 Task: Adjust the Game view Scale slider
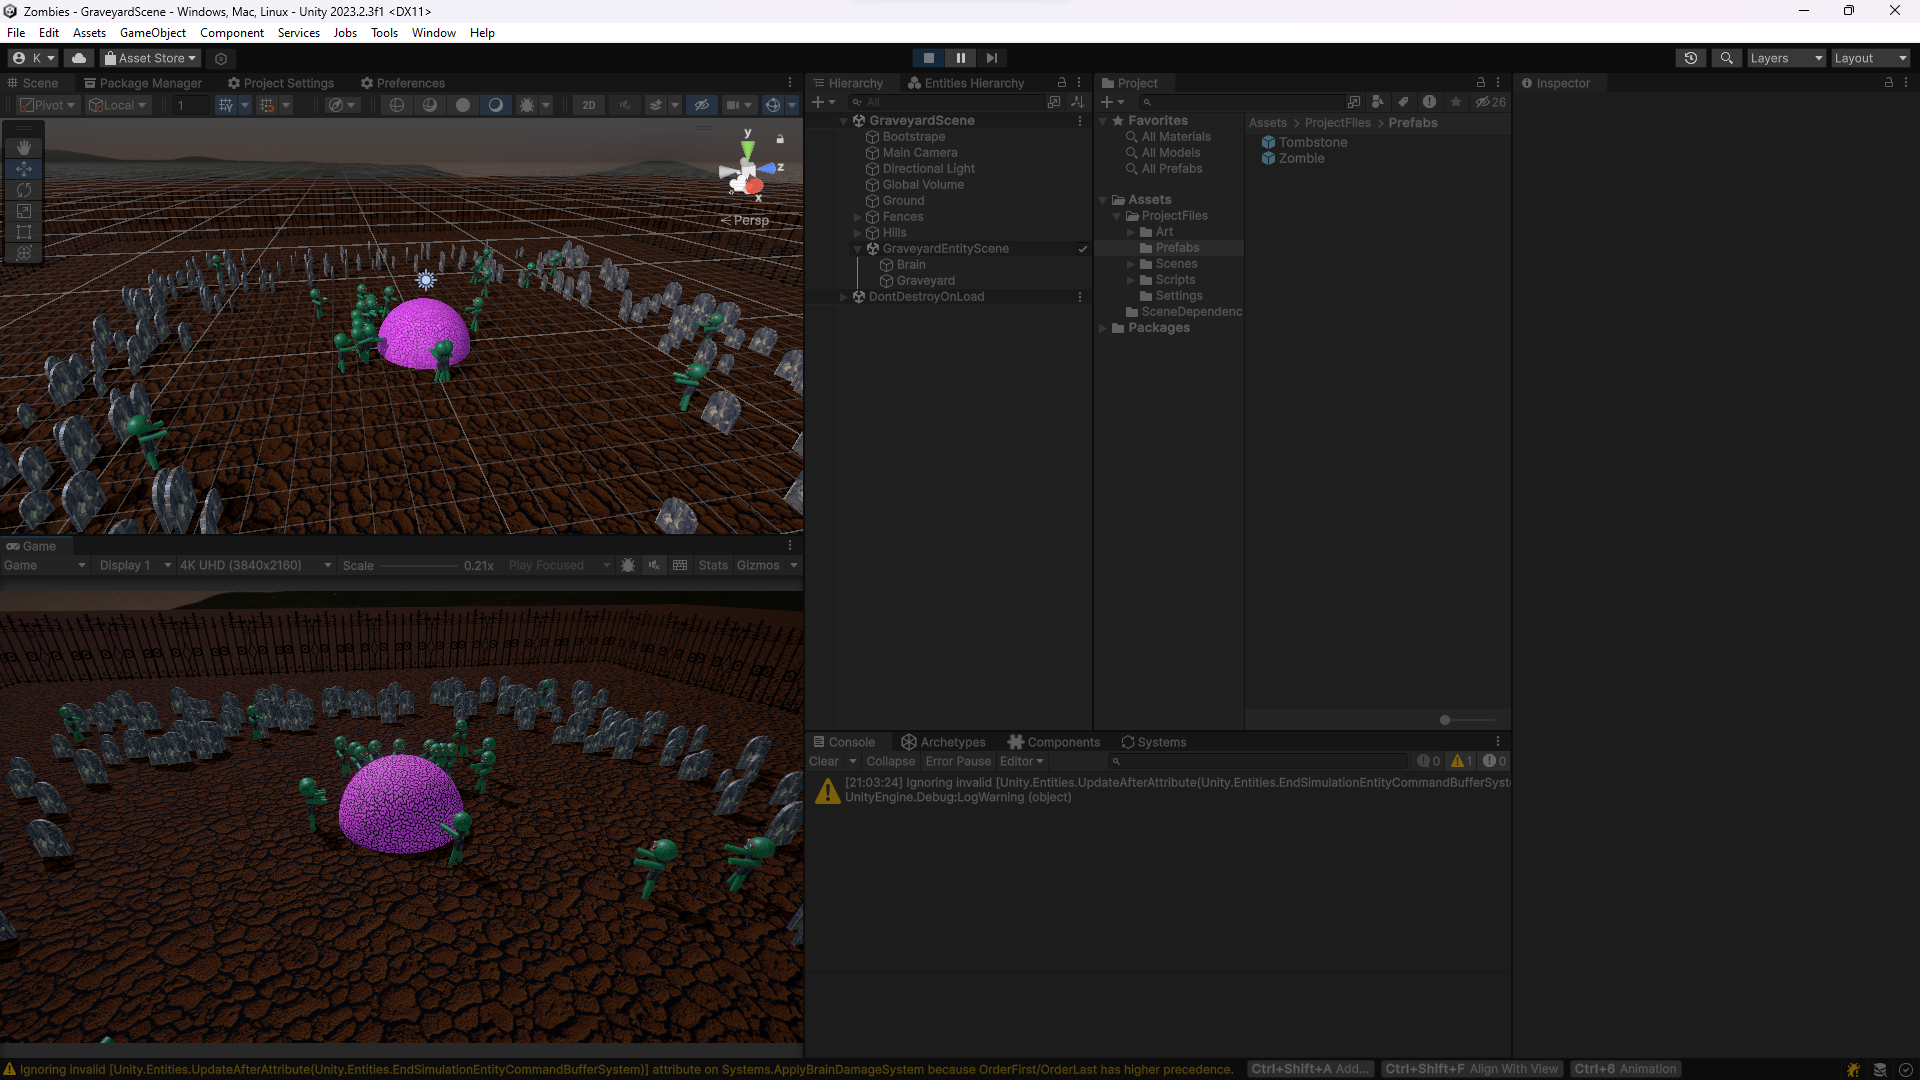[x=418, y=565]
